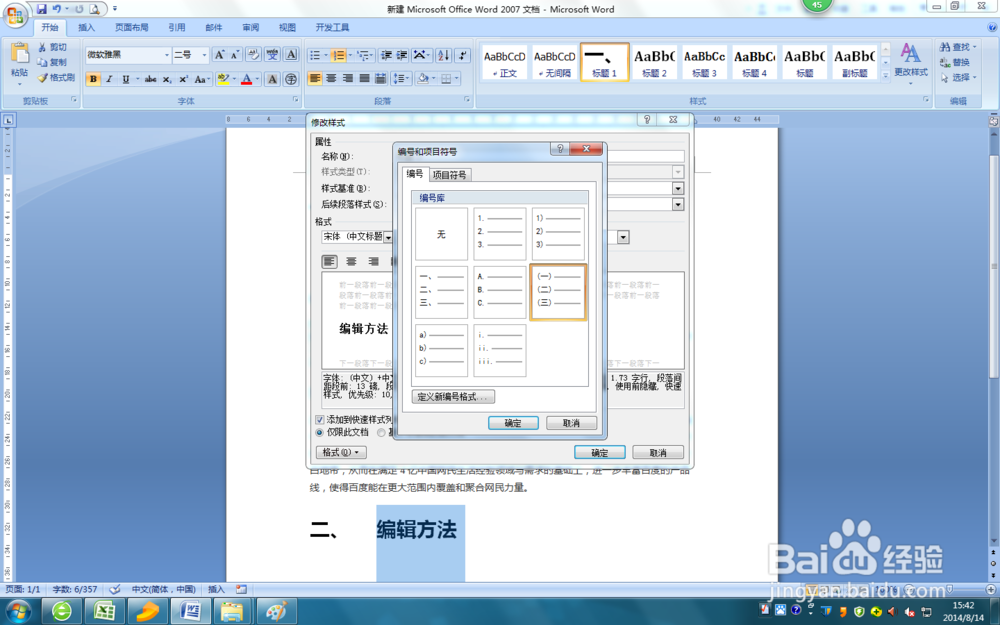1000x625 pixels.
Task: Open Excel from the Windows taskbar
Action: (105, 611)
